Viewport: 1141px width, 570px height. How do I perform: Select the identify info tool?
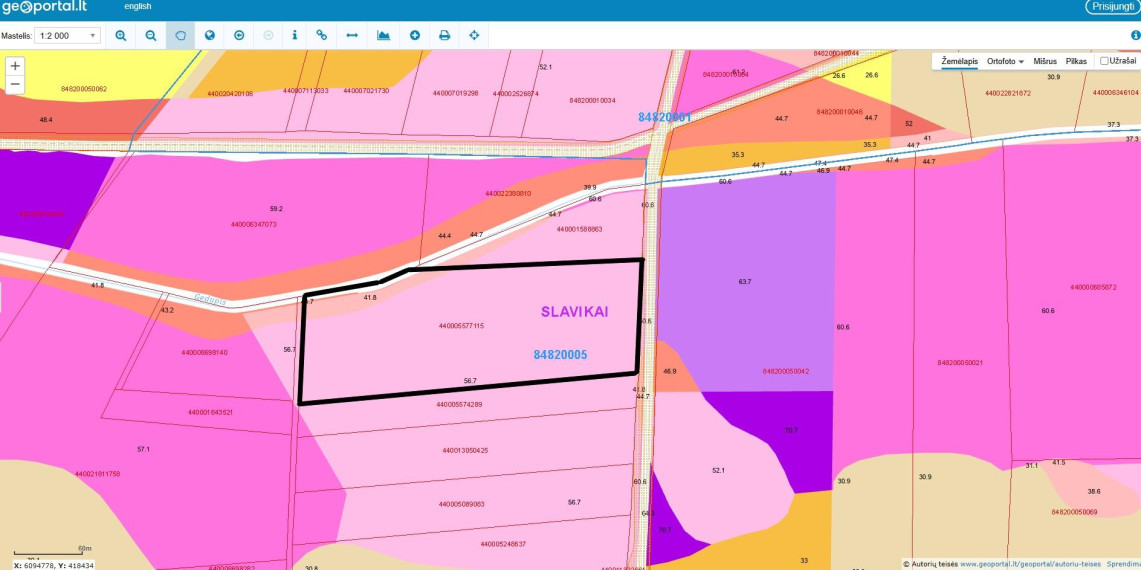pyautogui.click(x=294, y=35)
